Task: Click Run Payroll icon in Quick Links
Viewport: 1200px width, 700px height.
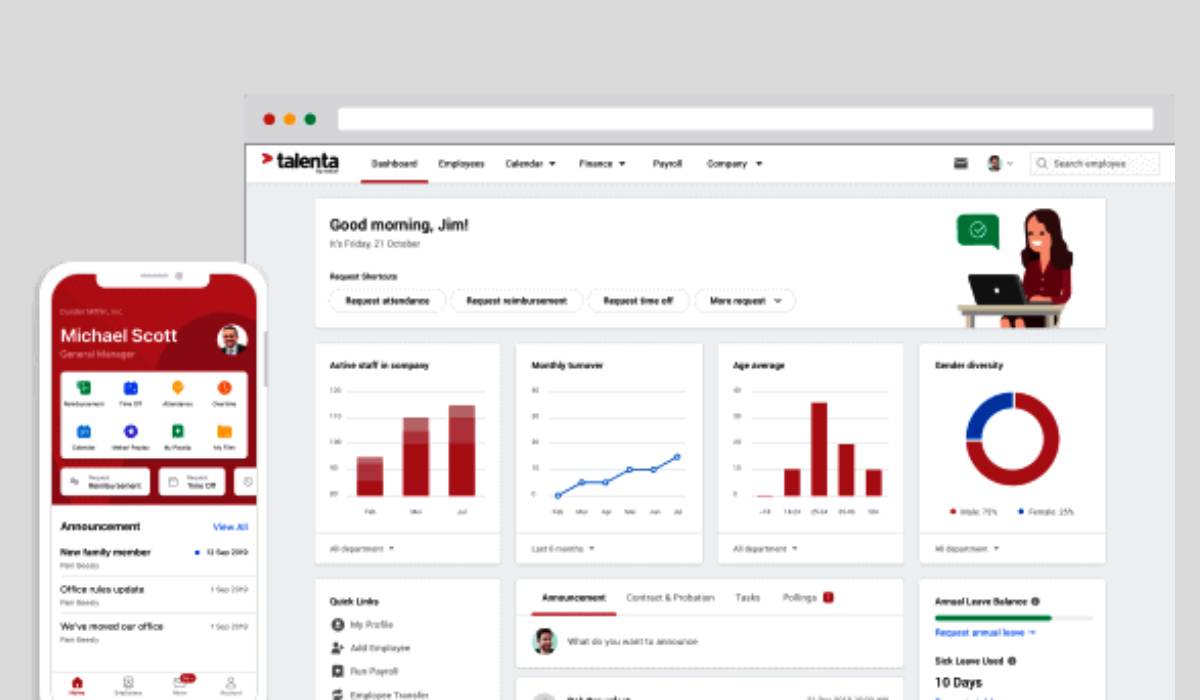Action: click(x=337, y=671)
